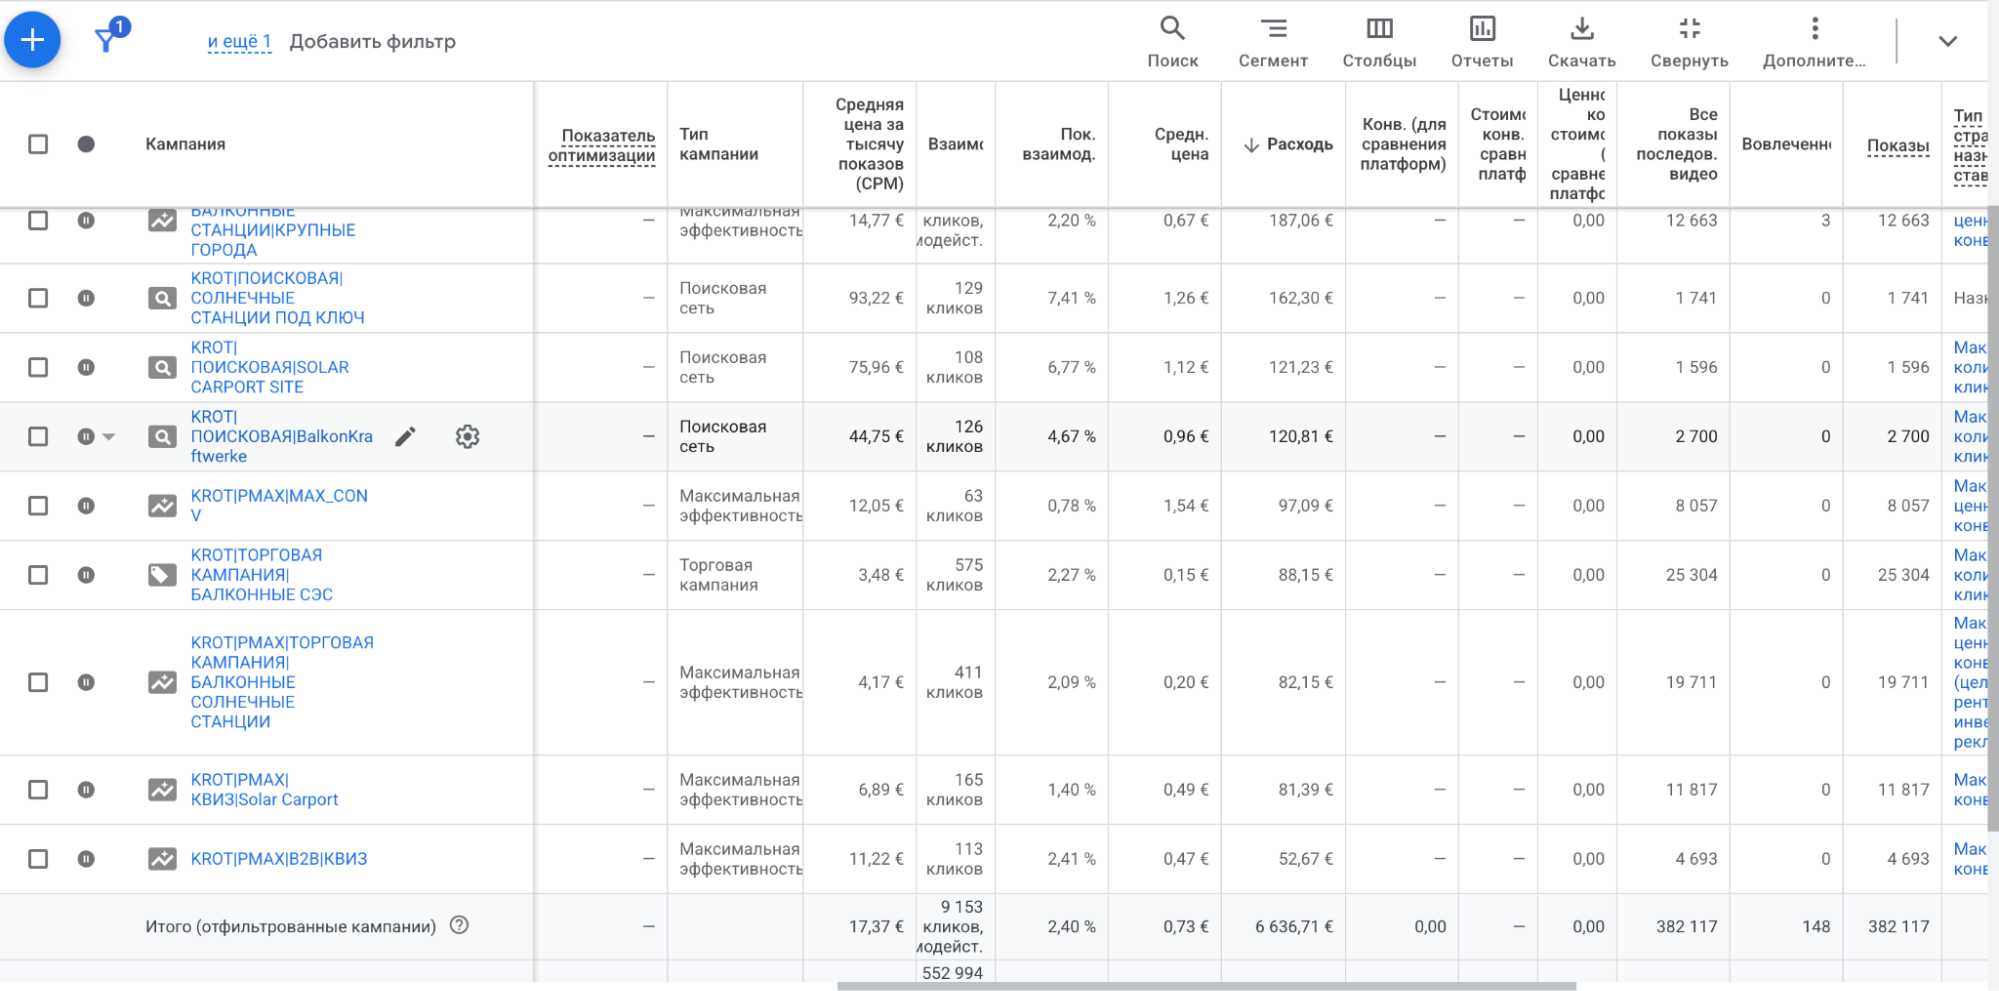Image resolution: width=1999 pixels, height=991 pixels.
Task: Open the Поиск search tool
Action: pyautogui.click(x=1172, y=41)
